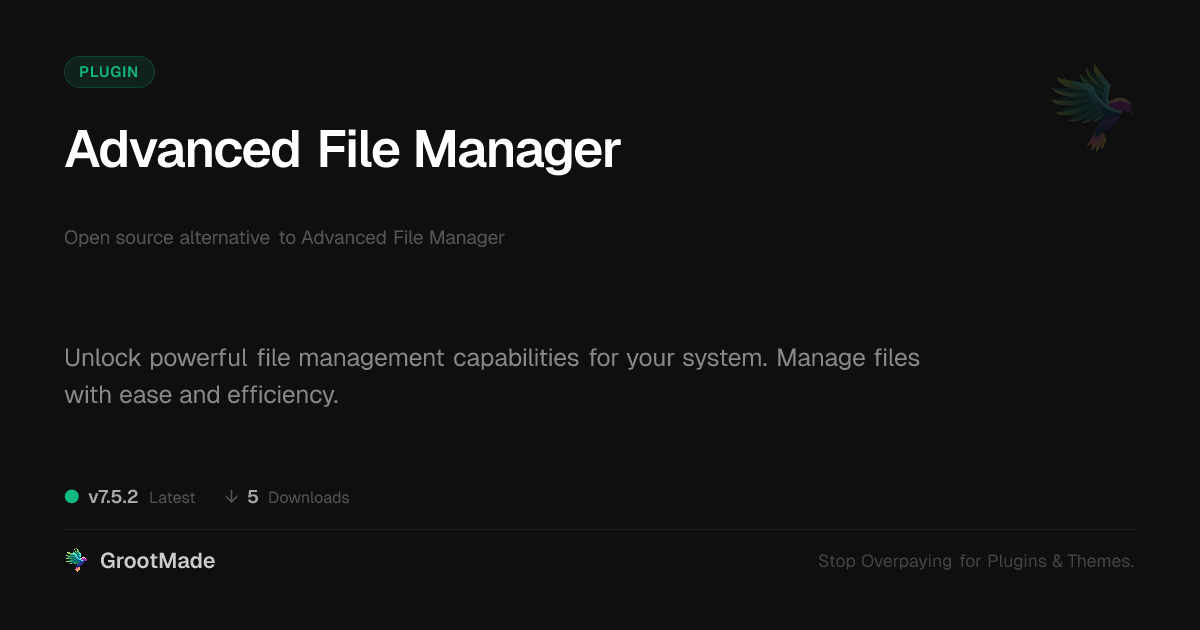This screenshot has height=630, width=1200.
Task: Click the small GrootMade logo icon in footer
Action: click(x=75, y=561)
